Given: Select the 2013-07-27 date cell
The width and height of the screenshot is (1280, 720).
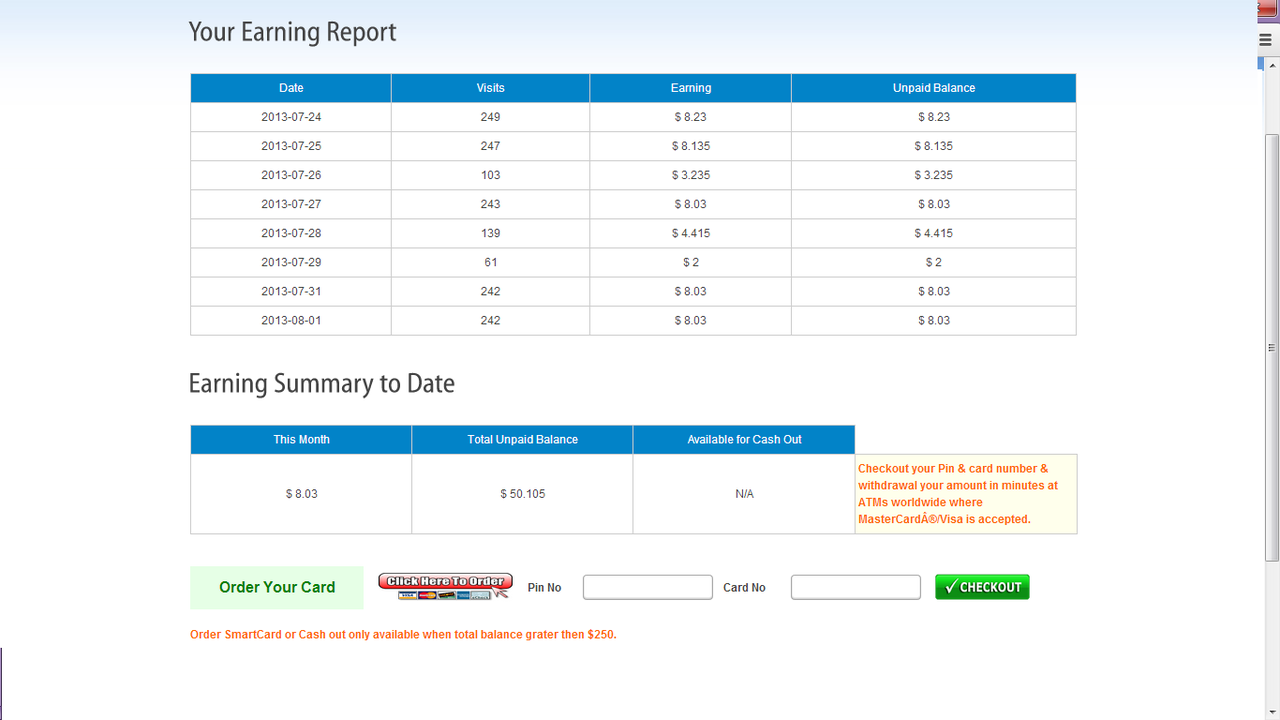Looking at the screenshot, I should [291, 204].
